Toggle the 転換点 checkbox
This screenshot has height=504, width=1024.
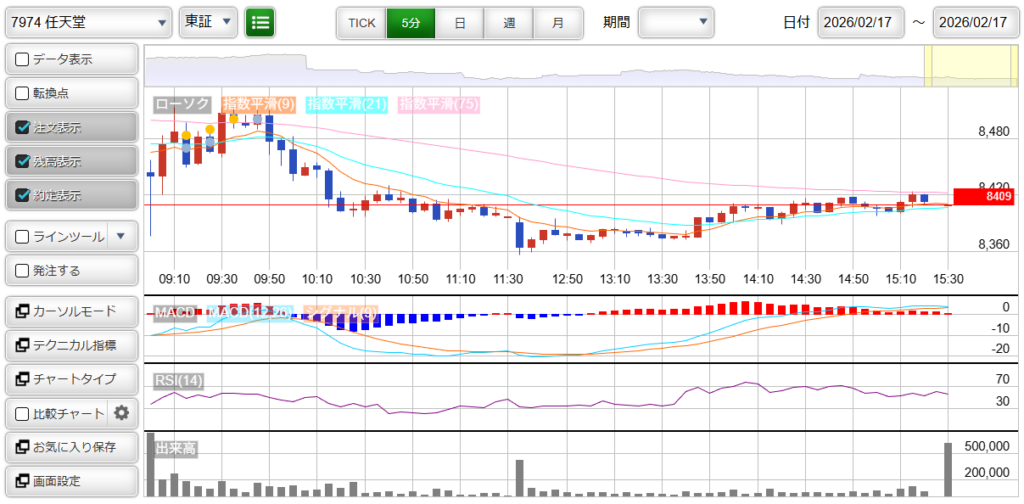click(x=23, y=93)
